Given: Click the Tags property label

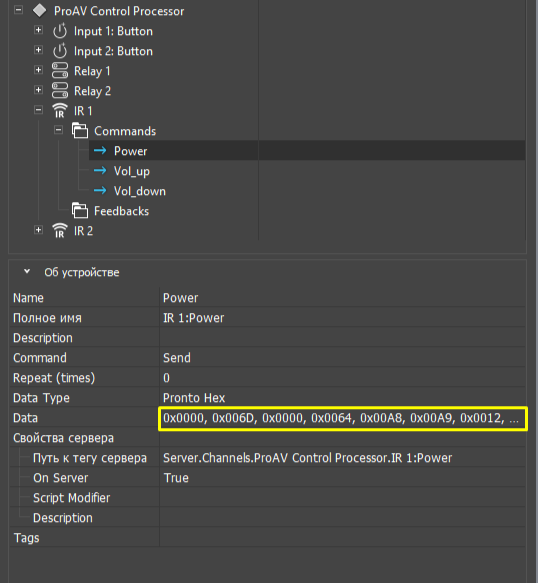Looking at the screenshot, I should [x=26, y=538].
